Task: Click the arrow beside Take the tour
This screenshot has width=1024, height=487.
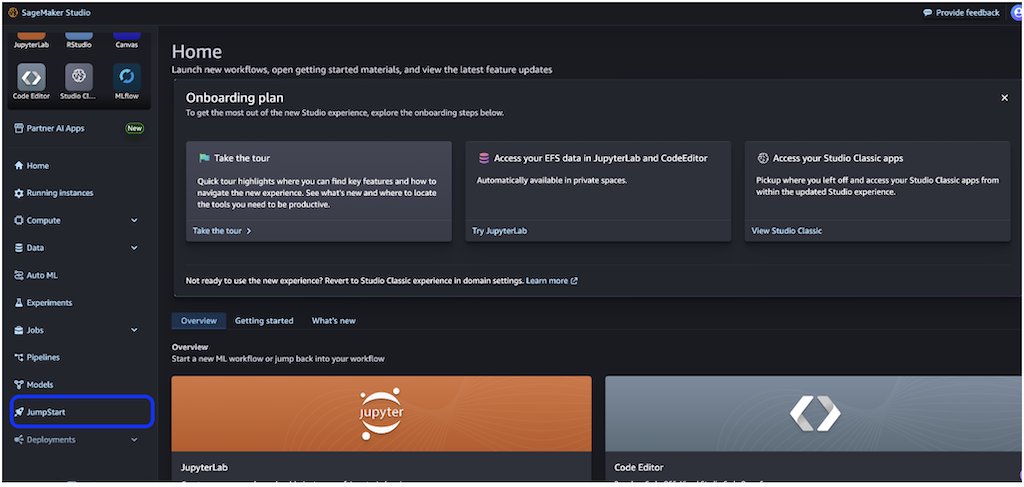Action: tap(249, 231)
